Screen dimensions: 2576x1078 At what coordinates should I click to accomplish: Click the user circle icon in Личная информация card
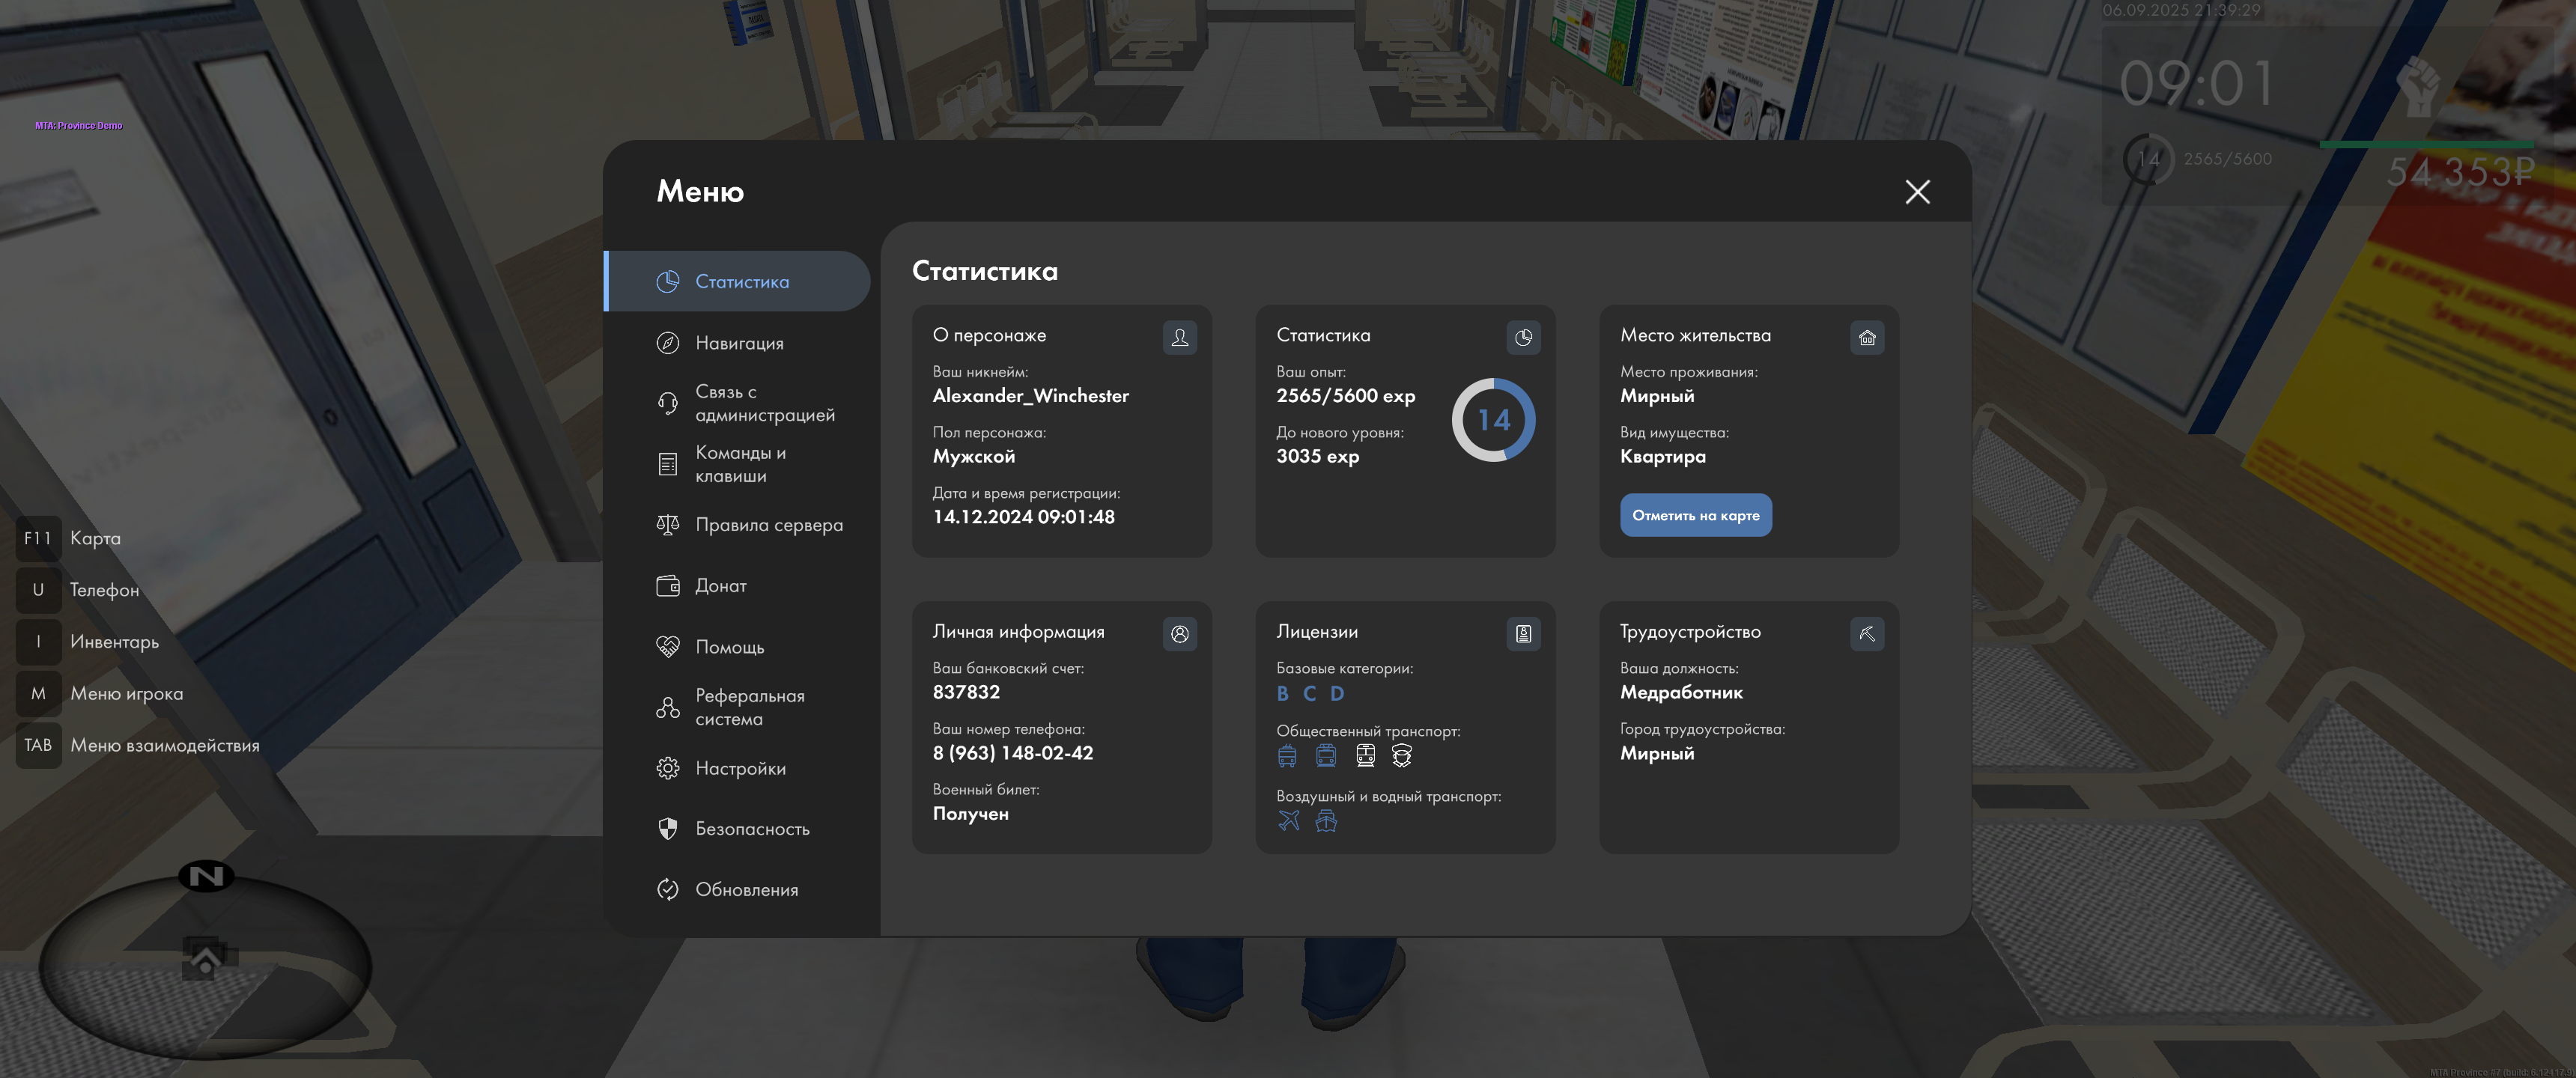click(1179, 634)
